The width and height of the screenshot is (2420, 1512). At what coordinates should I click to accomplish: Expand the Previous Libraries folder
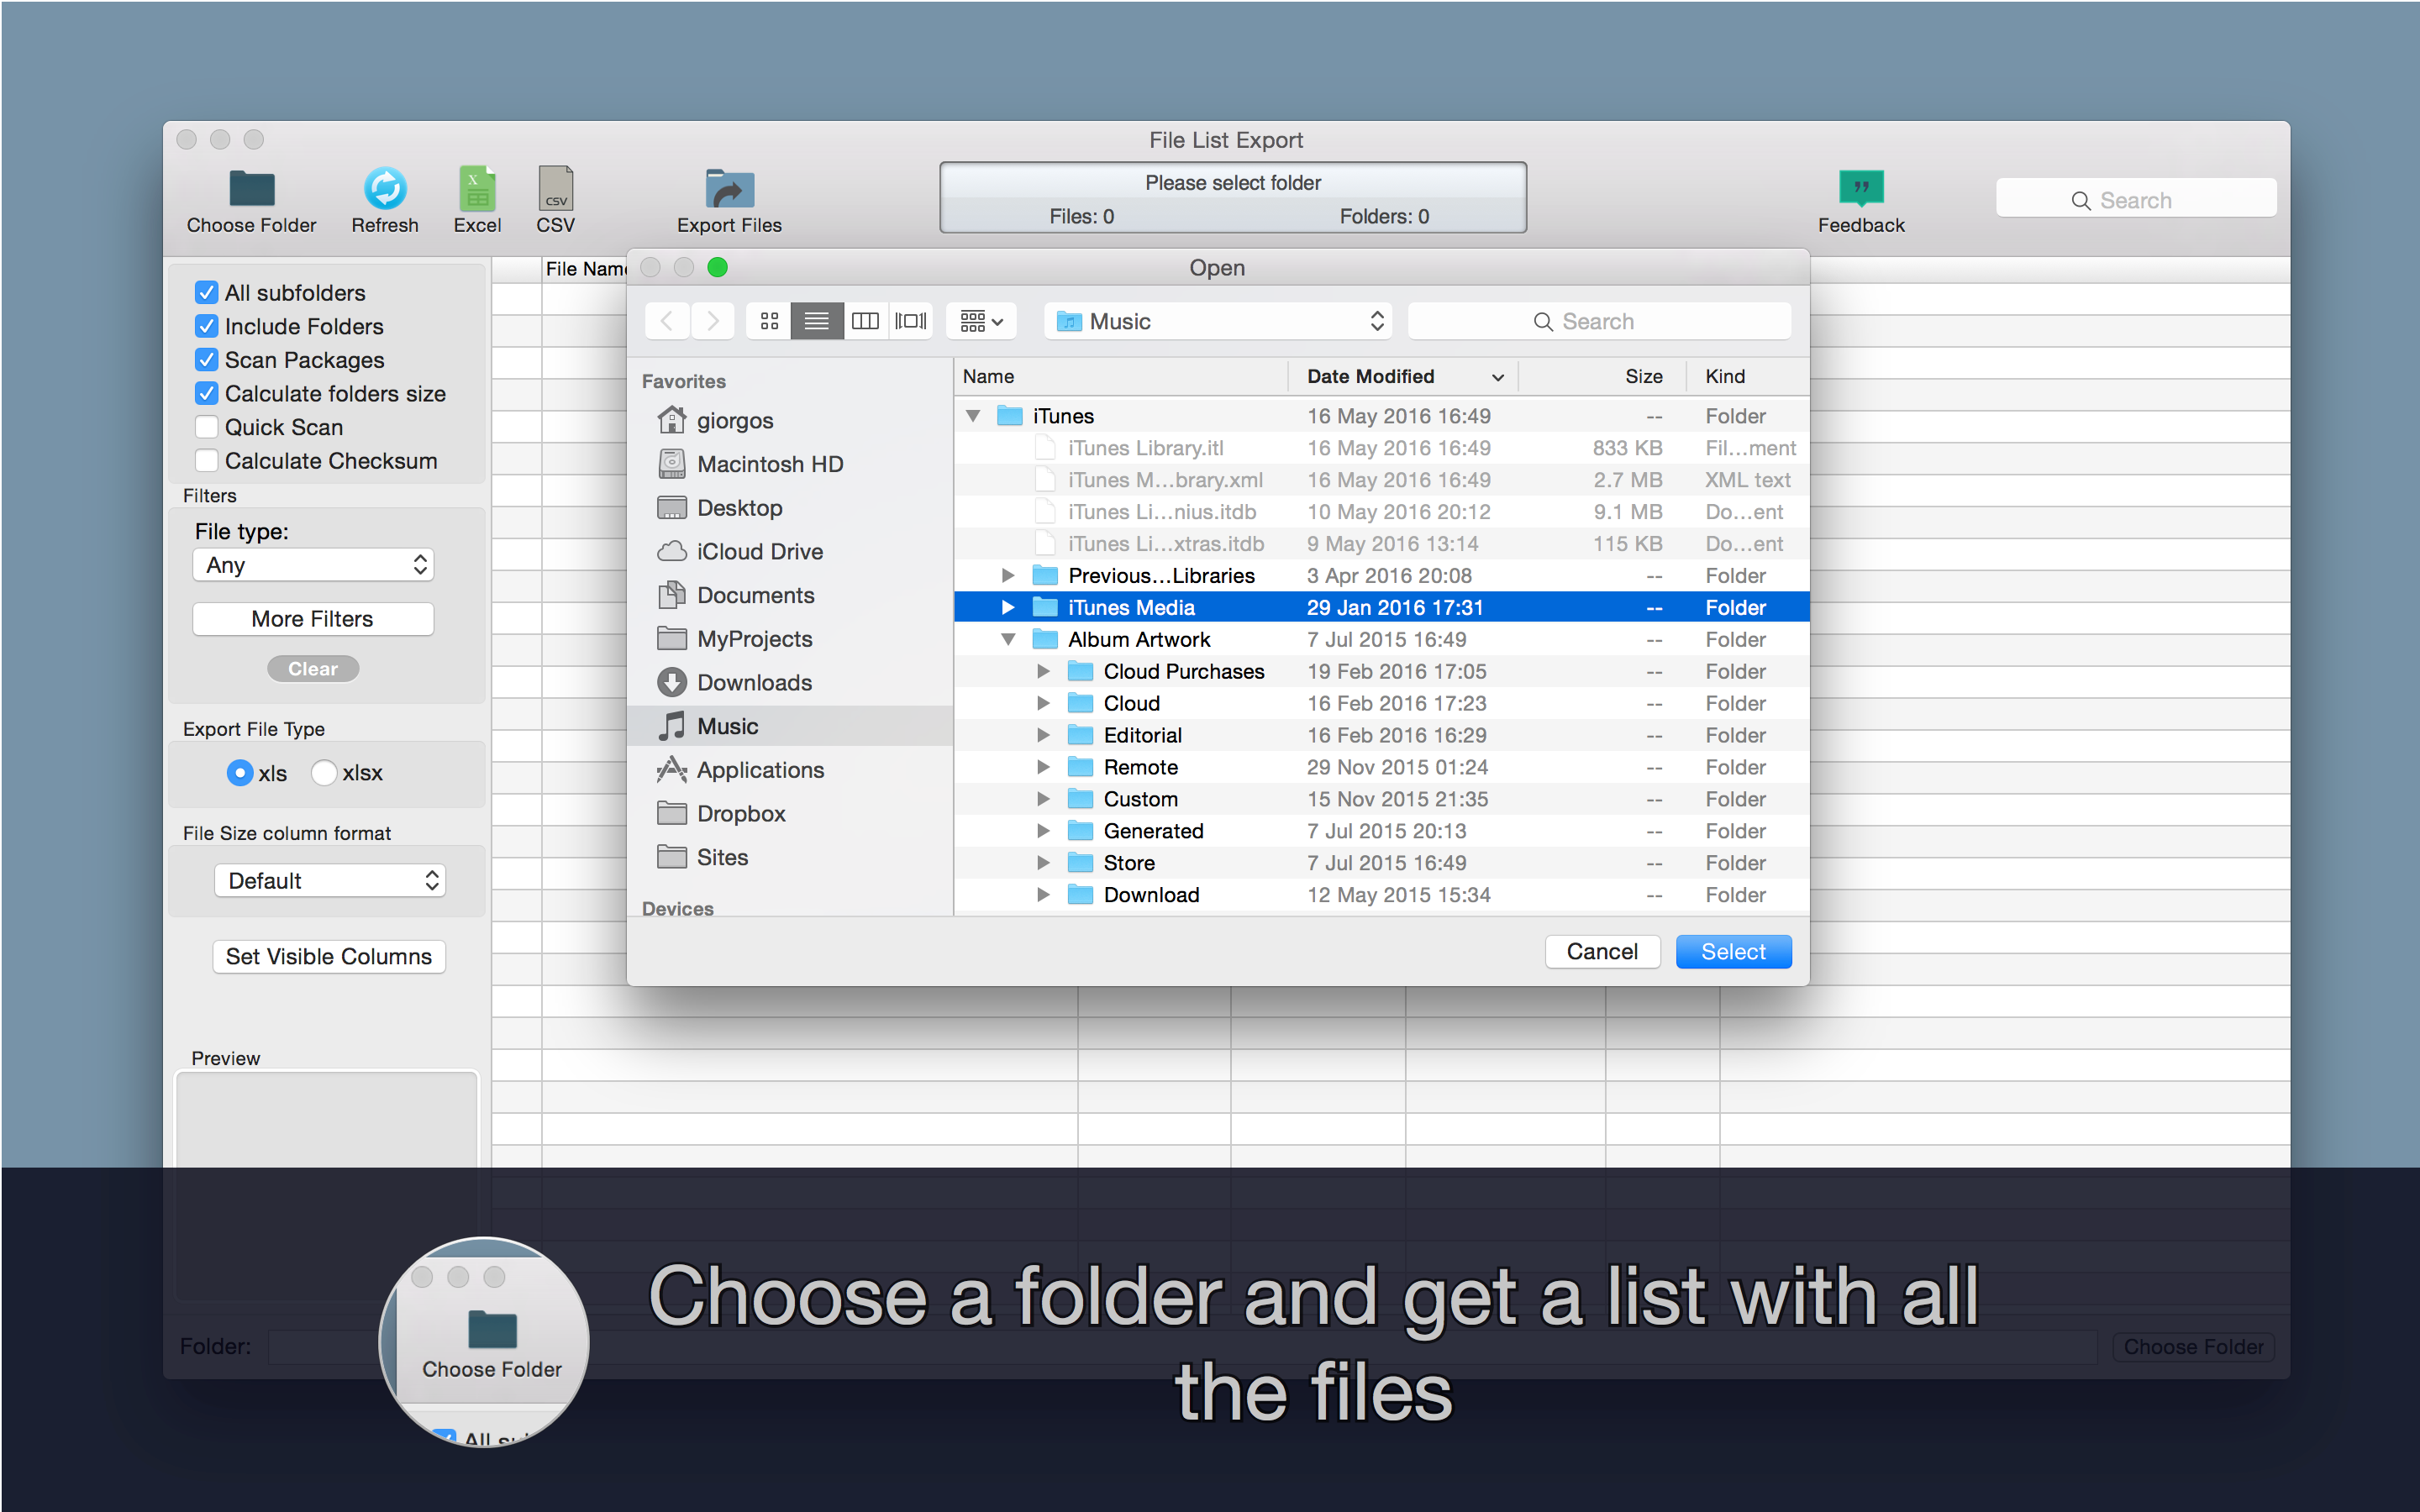tap(1003, 575)
